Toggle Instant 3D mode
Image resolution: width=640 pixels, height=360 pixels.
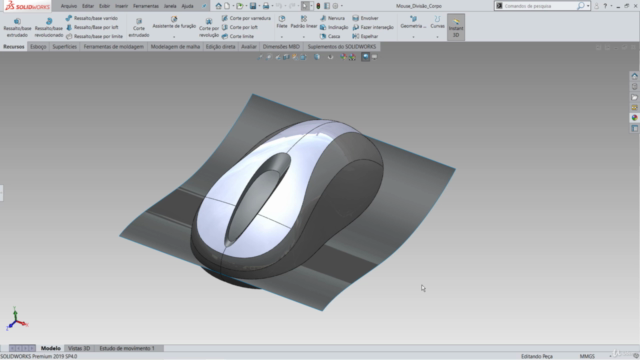point(456,27)
